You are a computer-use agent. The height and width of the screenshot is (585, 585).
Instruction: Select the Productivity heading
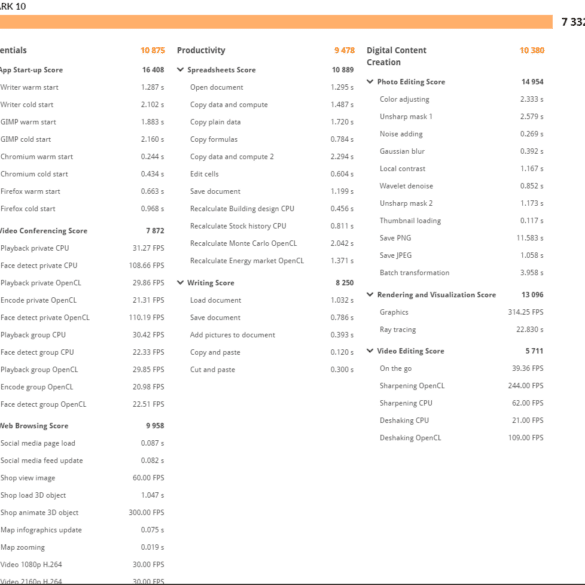(201, 50)
